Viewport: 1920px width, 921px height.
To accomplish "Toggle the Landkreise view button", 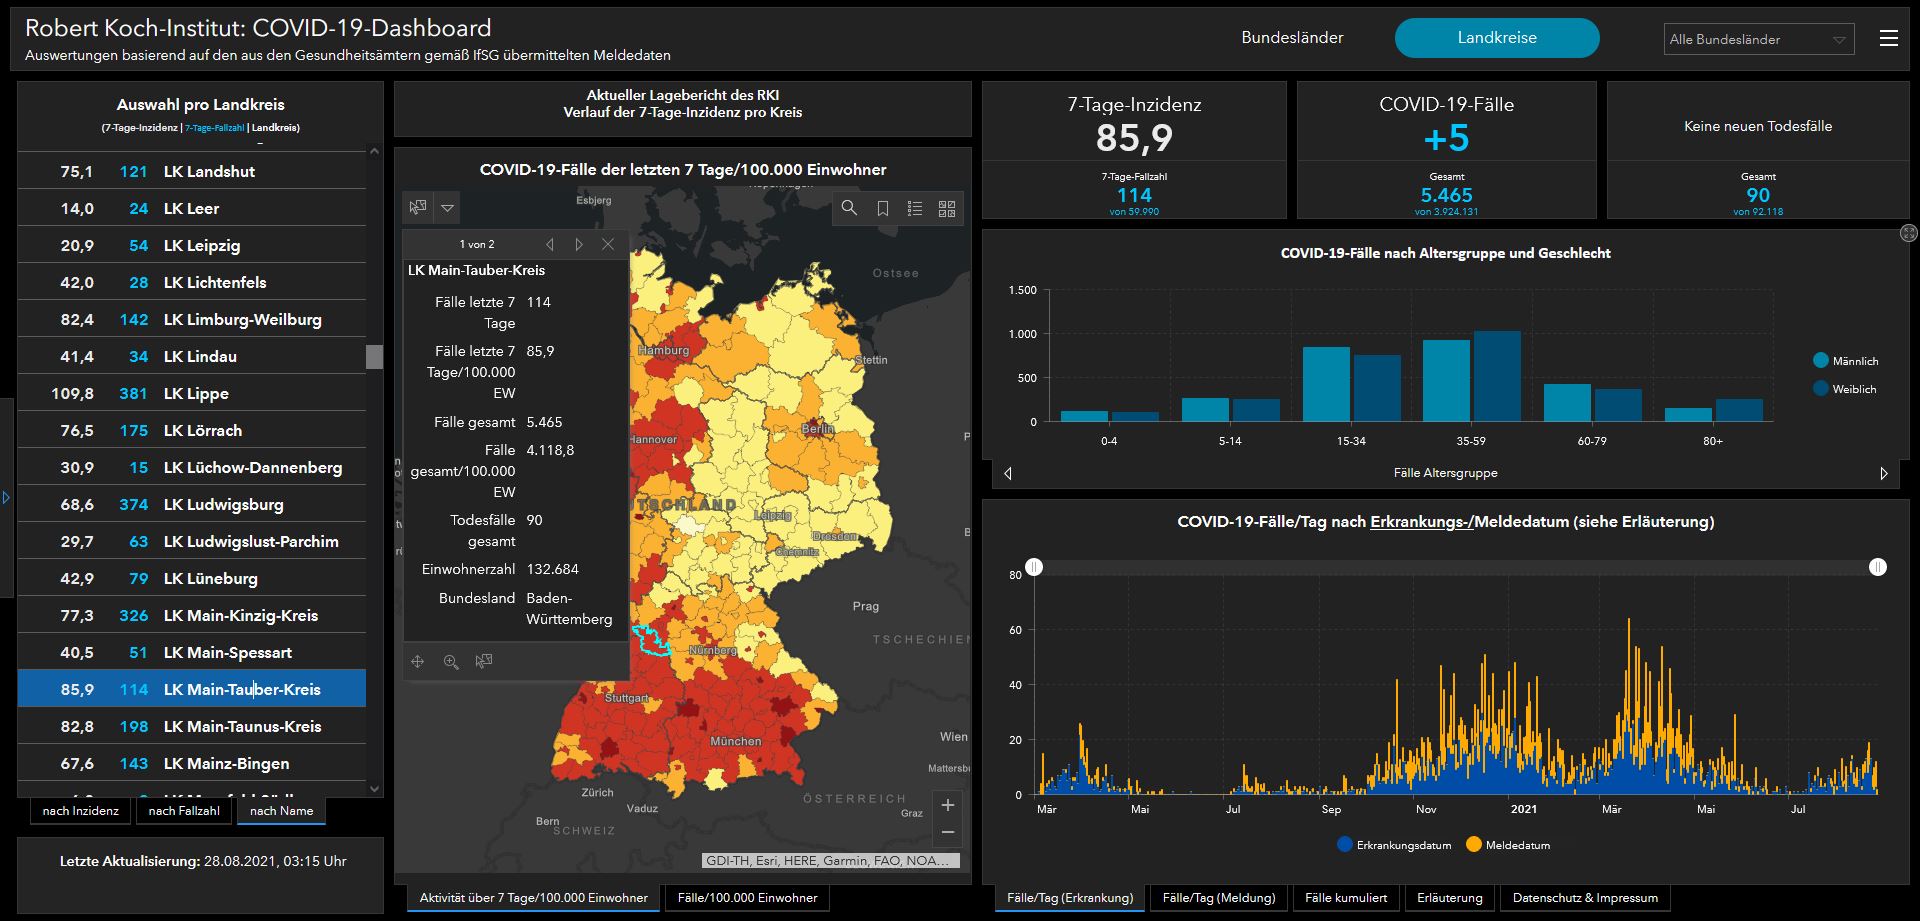I will (x=1496, y=38).
